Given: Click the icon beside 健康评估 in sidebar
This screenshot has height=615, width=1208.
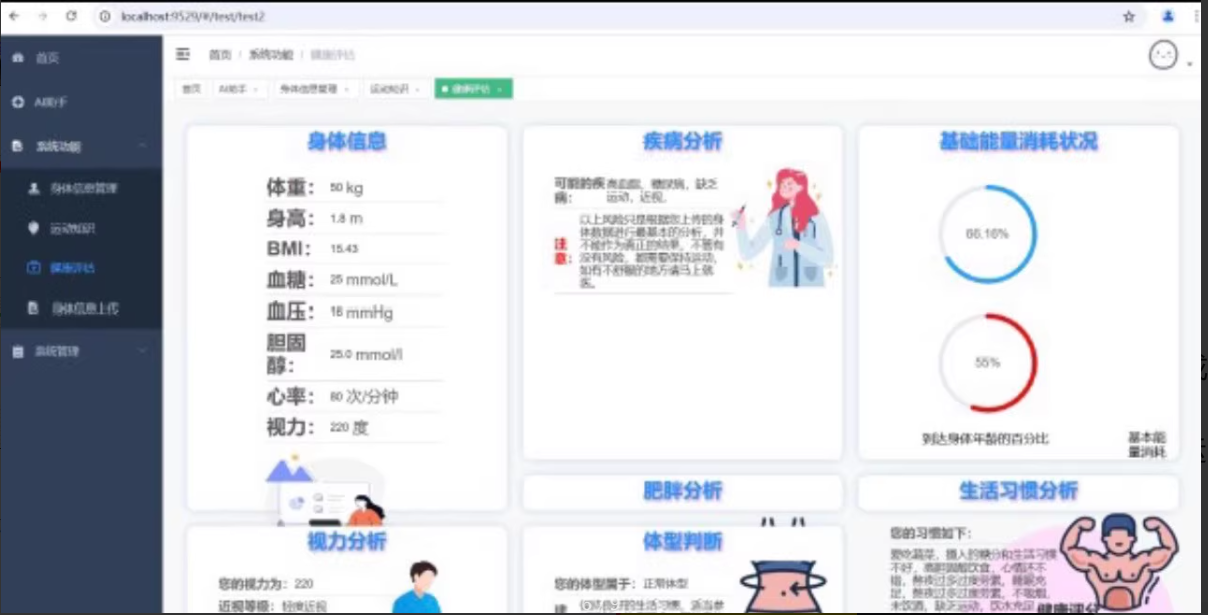Looking at the screenshot, I should coord(34,268).
